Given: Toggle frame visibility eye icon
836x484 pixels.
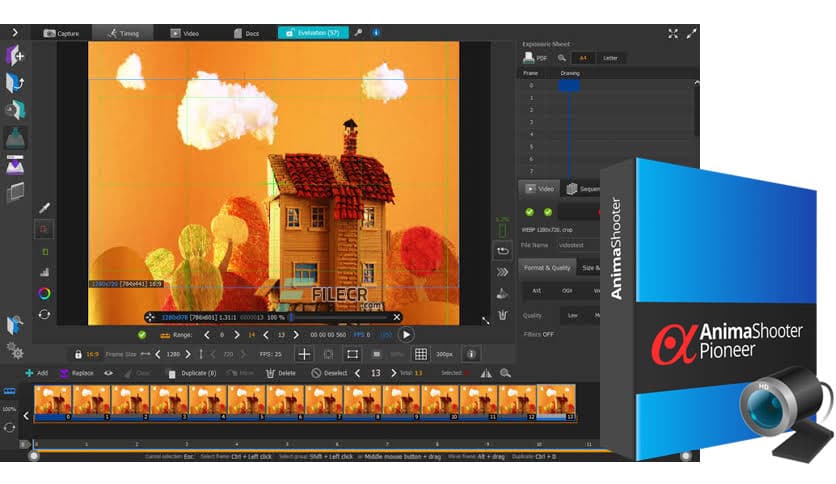Looking at the screenshot, I should tap(108, 373).
